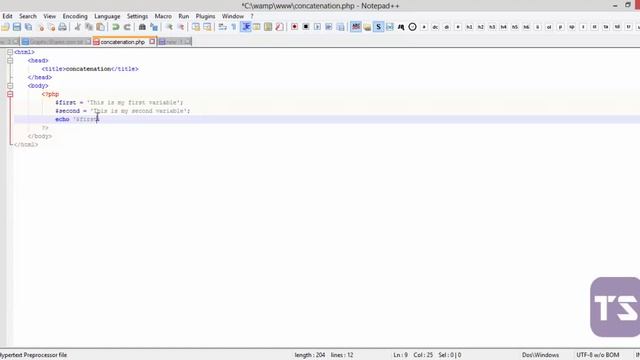Viewport: 640px width, 360px height.
Task: Click the Cut scissors icon
Action: 77,27
